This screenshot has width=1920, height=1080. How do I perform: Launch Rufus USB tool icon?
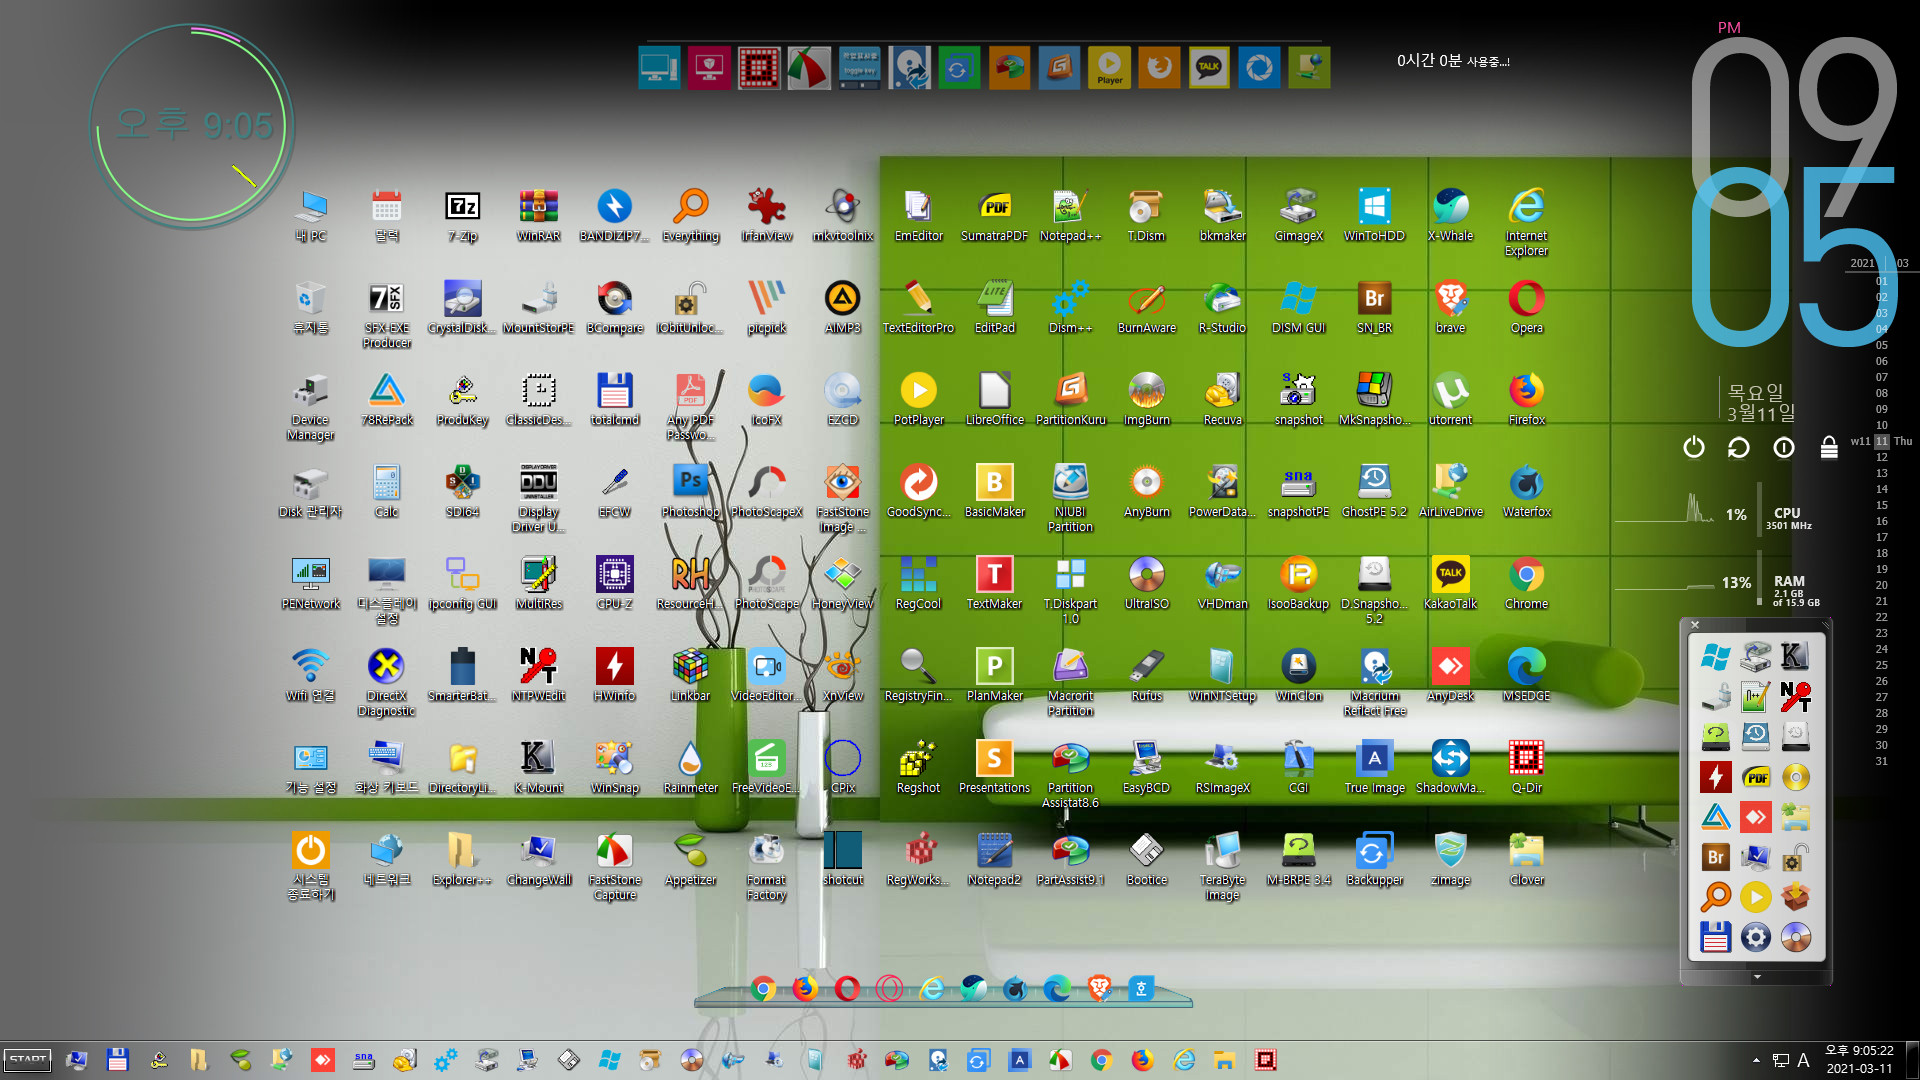click(x=1146, y=675)
